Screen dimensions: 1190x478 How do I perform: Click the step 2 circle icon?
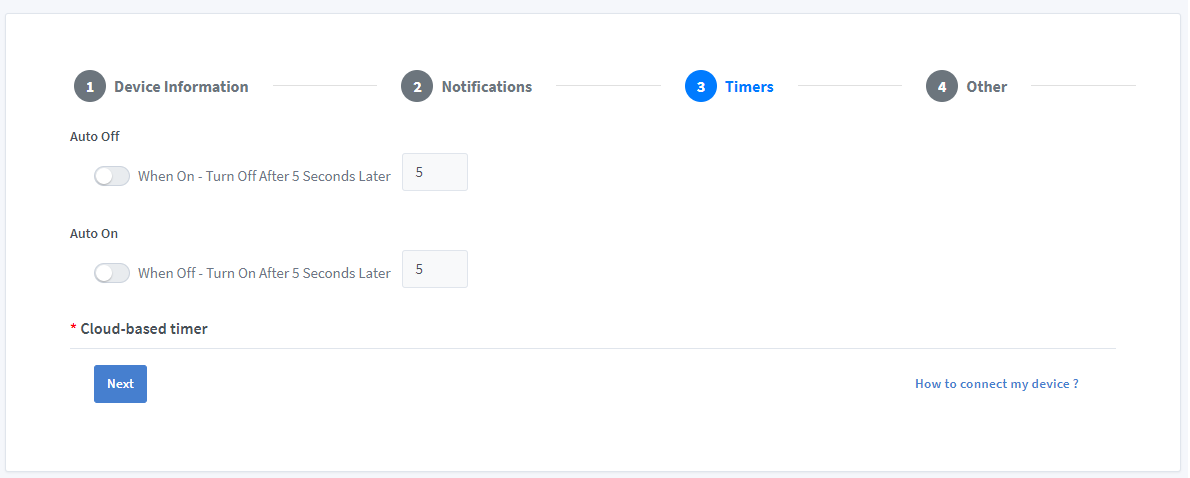click(x=417, y=86)
